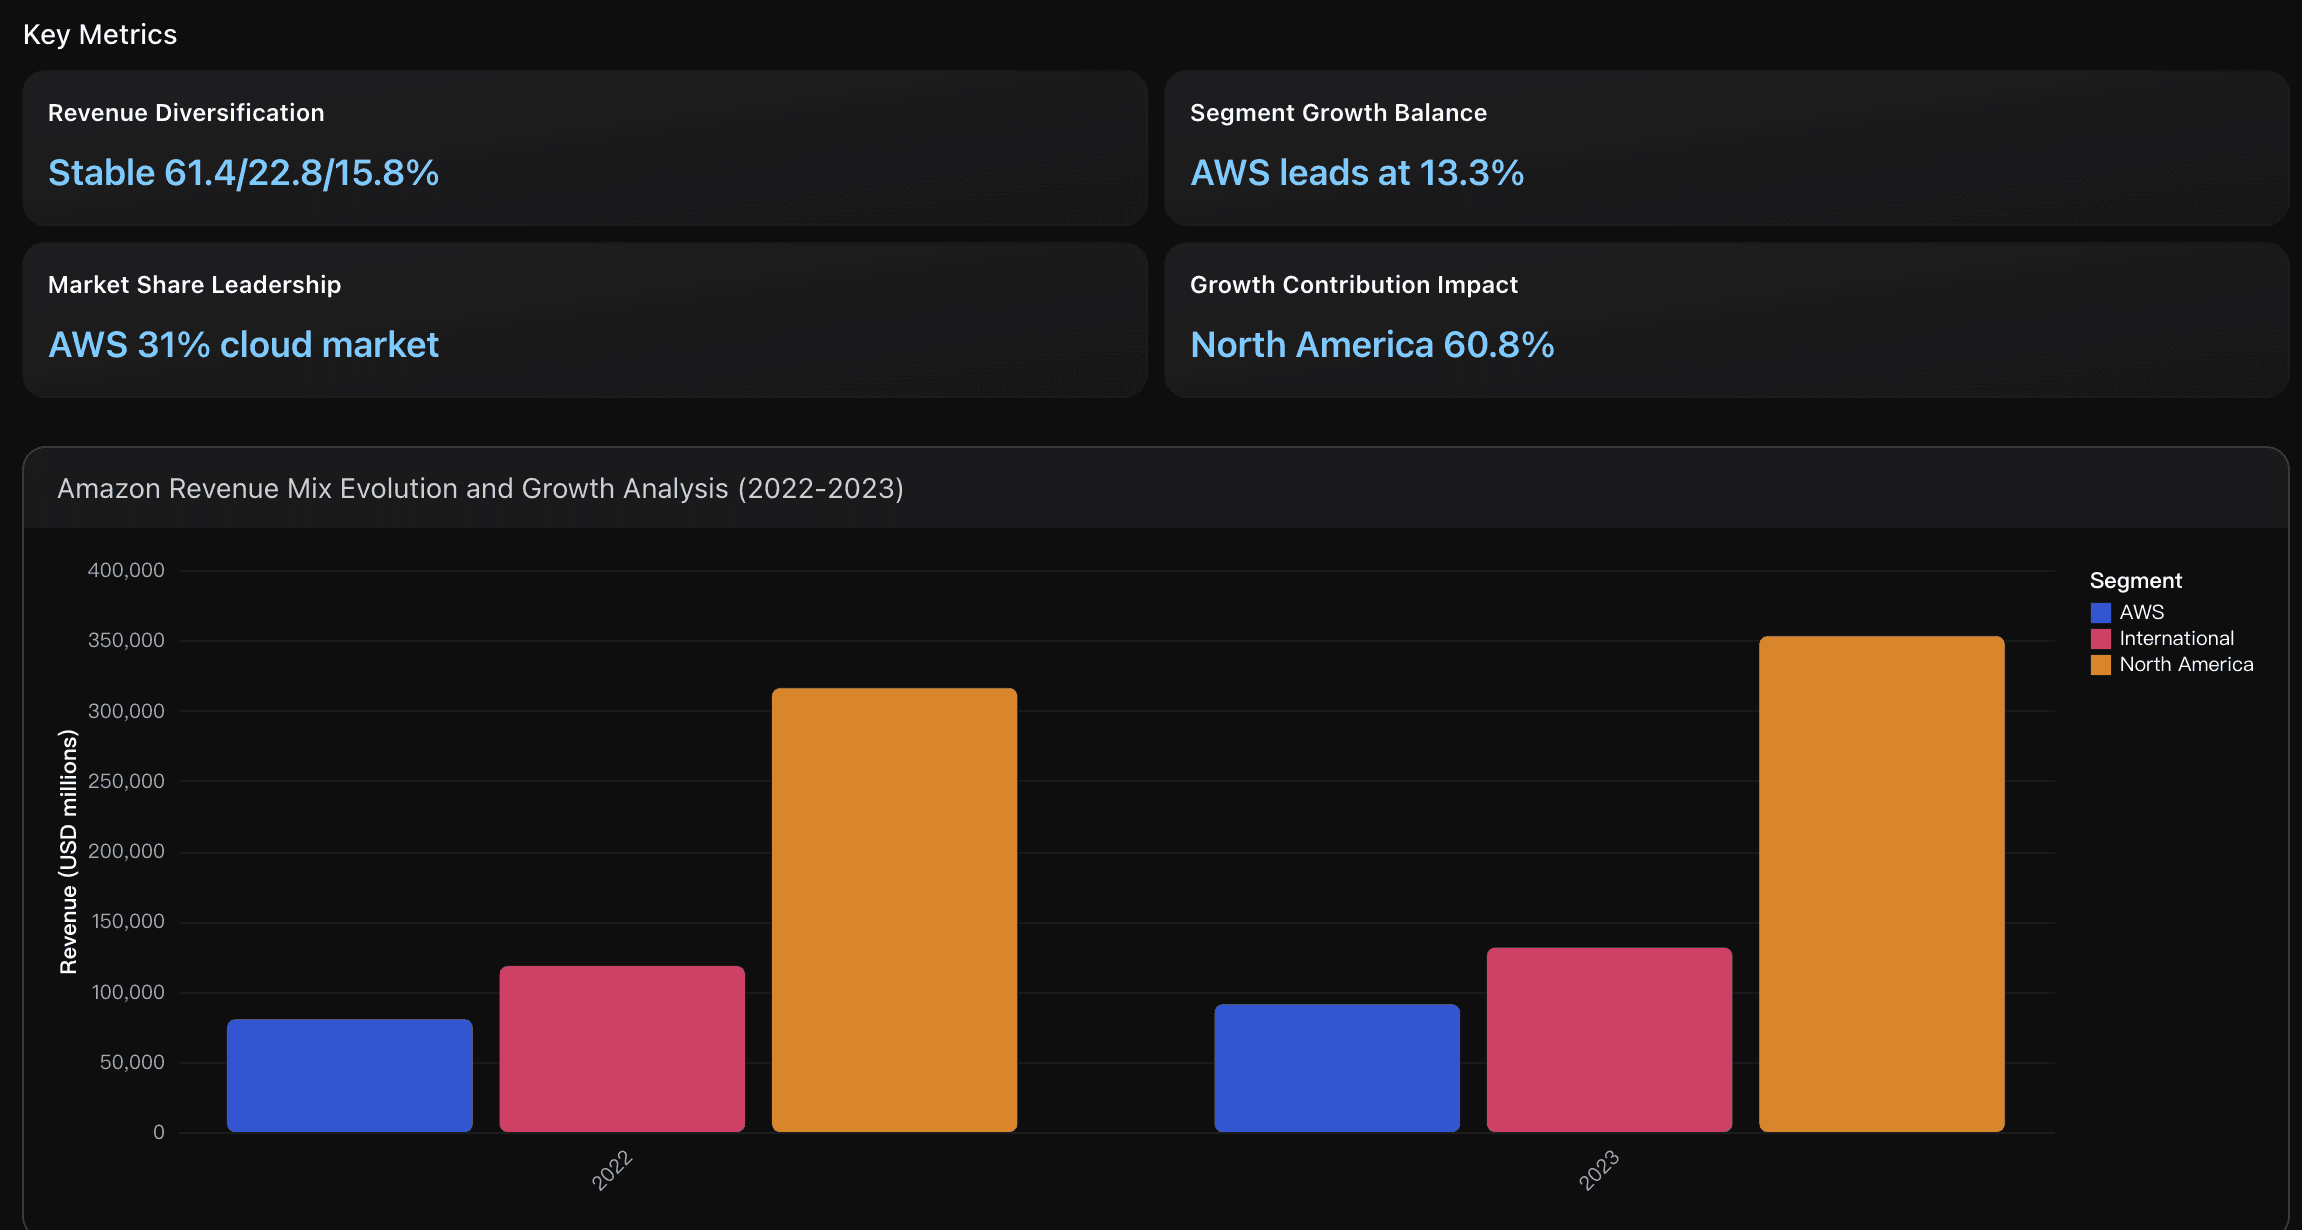2302x1230 pixels.
Task: Click the 2023 x-axis label
Action: (1599, 1170)
